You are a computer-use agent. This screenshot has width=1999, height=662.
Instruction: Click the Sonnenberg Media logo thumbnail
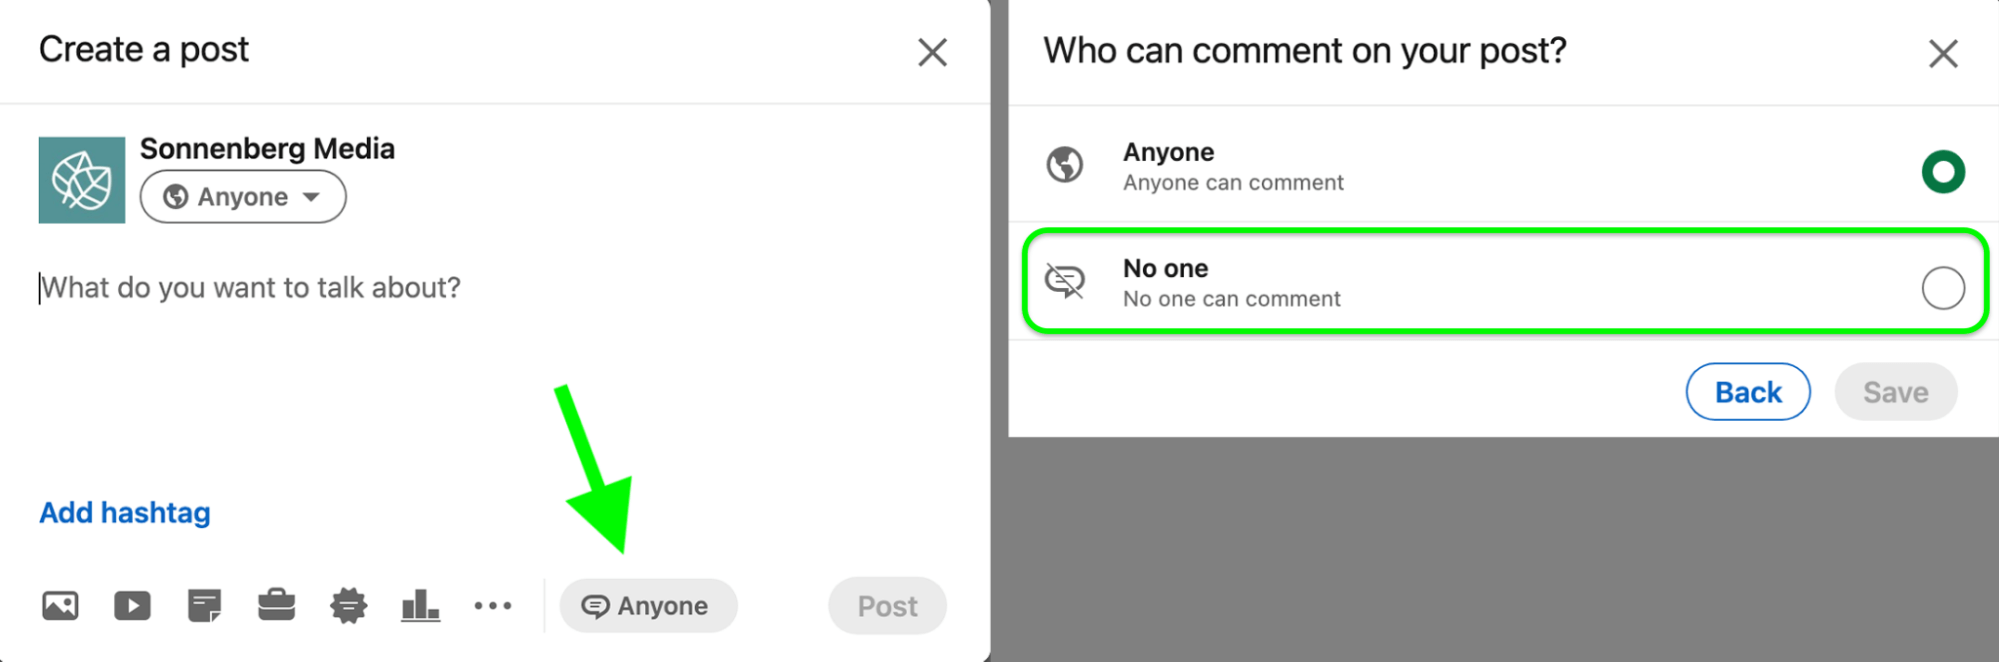click(x=82, y=180)
